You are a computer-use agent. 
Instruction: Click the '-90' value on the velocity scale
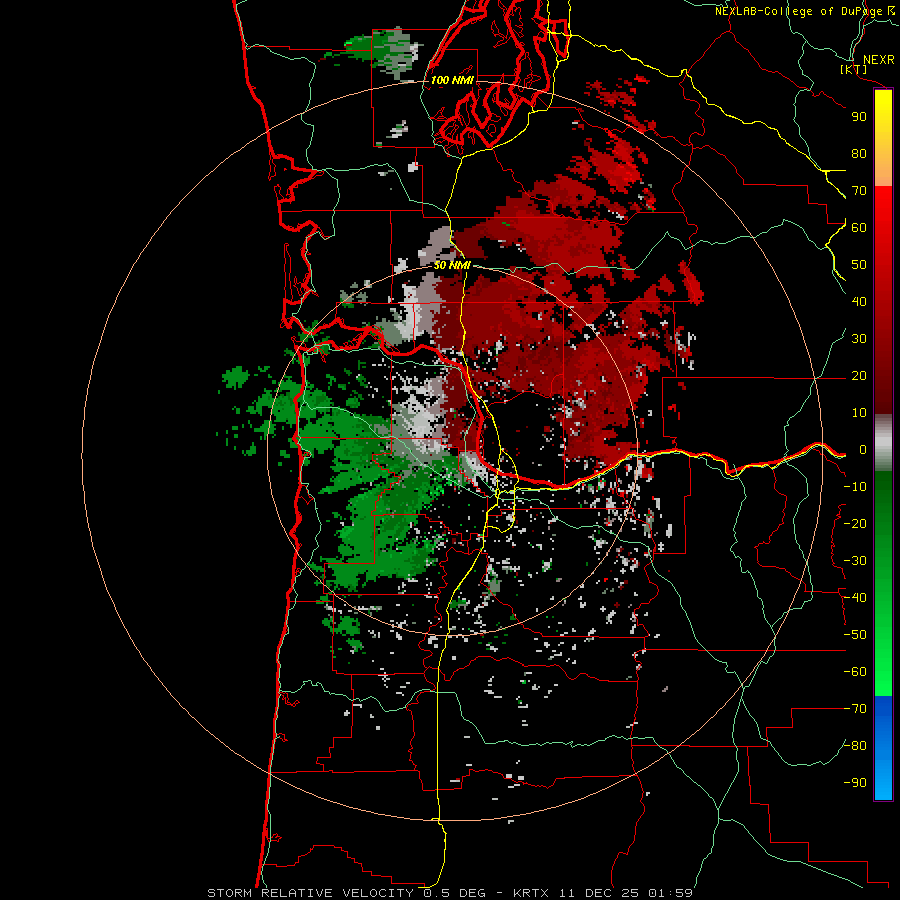pos(855,783)
